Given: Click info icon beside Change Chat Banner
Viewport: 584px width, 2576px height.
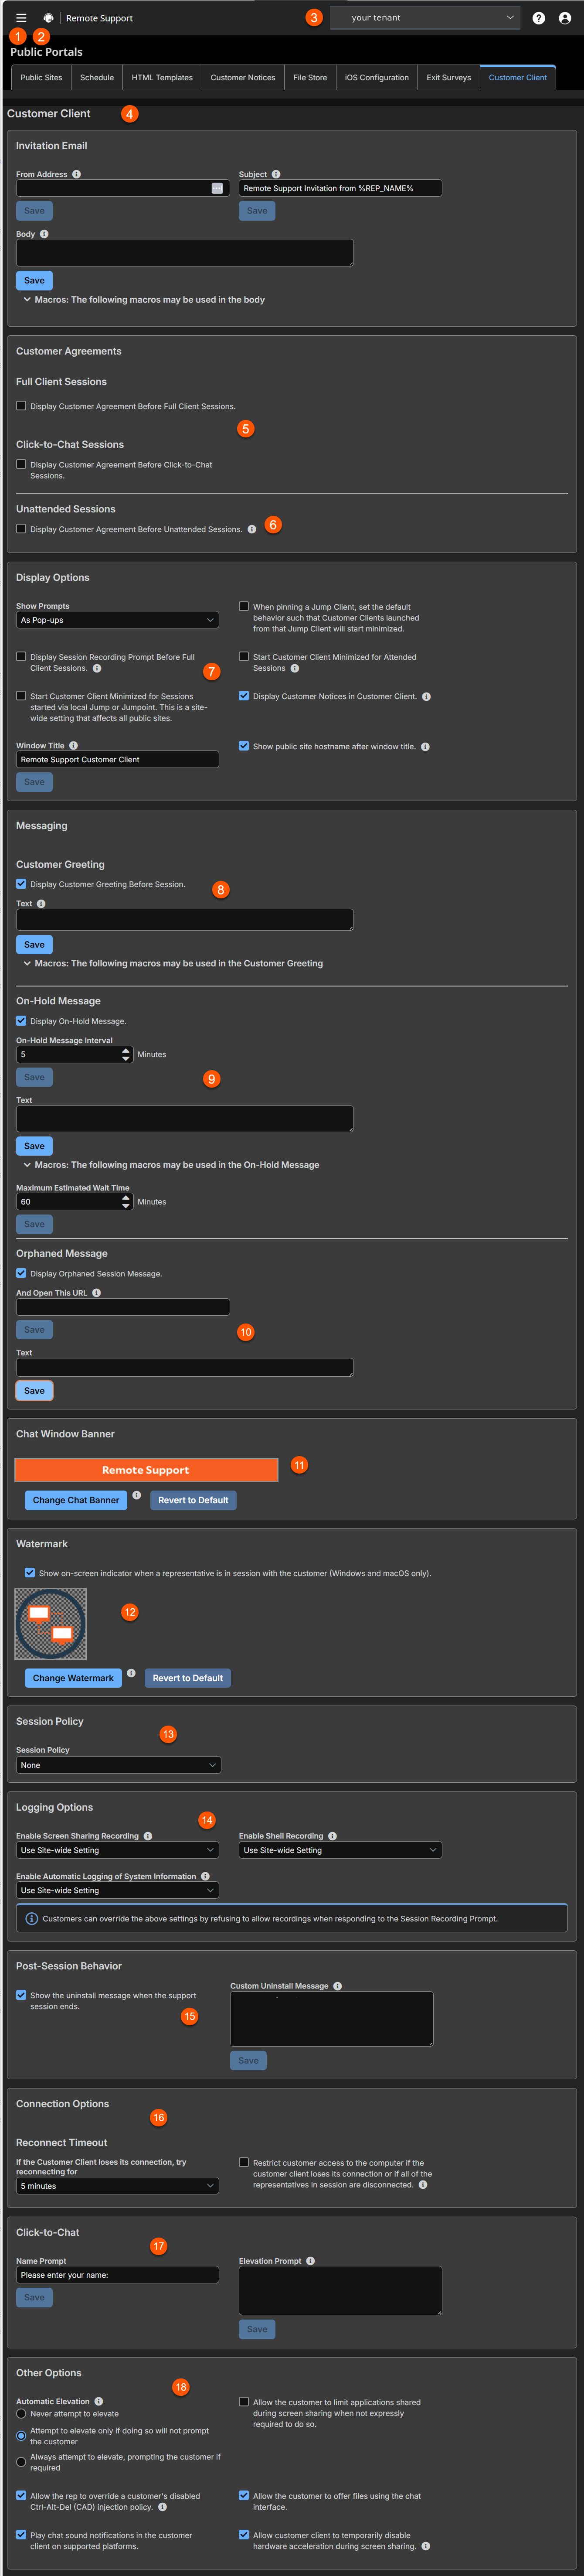Looking at the screenshot, I should 137,1496.
